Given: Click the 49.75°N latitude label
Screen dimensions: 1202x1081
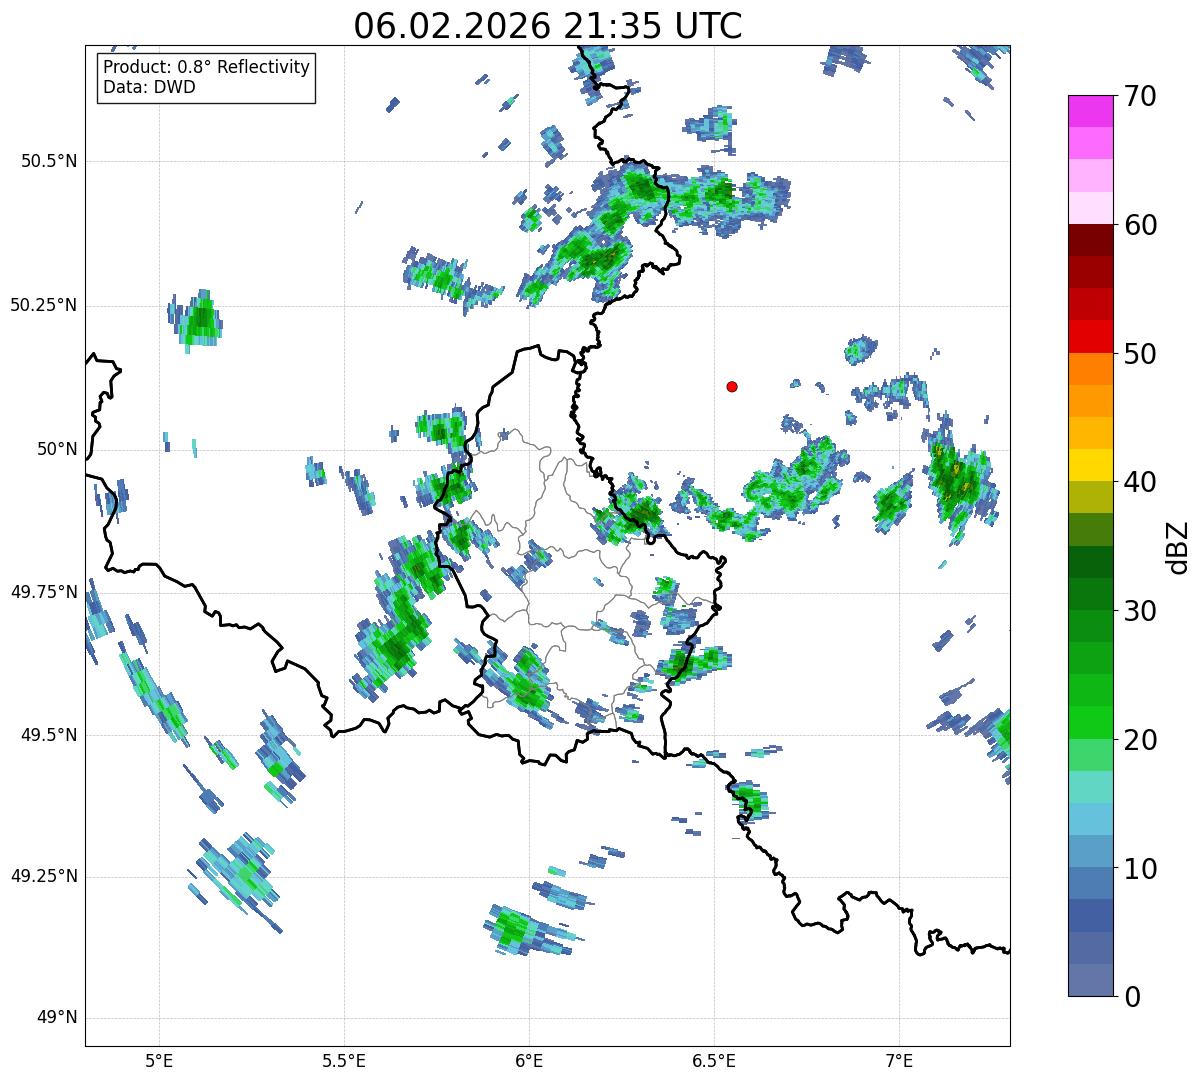Looking at the screenshot, I should point(44,592).
